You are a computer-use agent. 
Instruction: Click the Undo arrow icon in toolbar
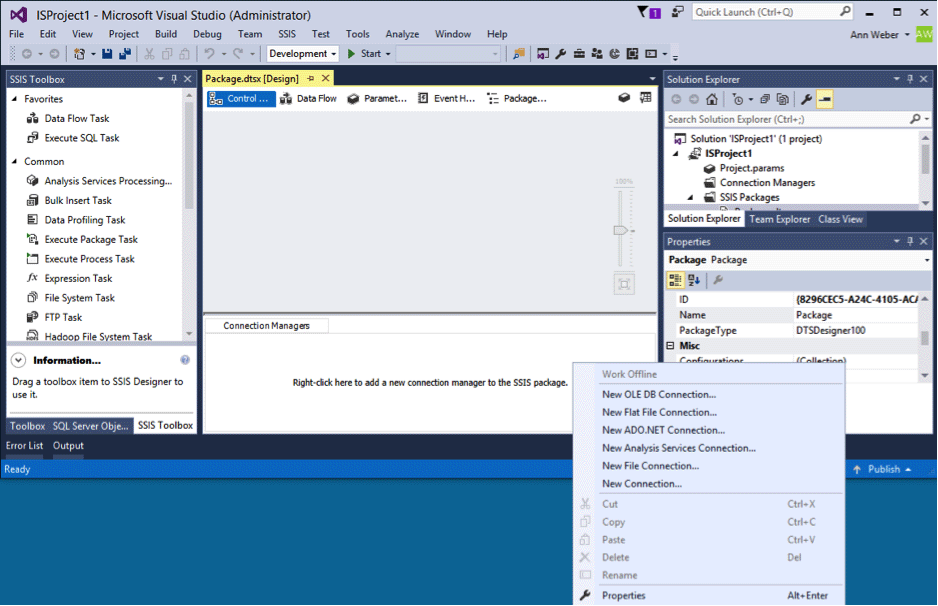click(x=209, y=54)
